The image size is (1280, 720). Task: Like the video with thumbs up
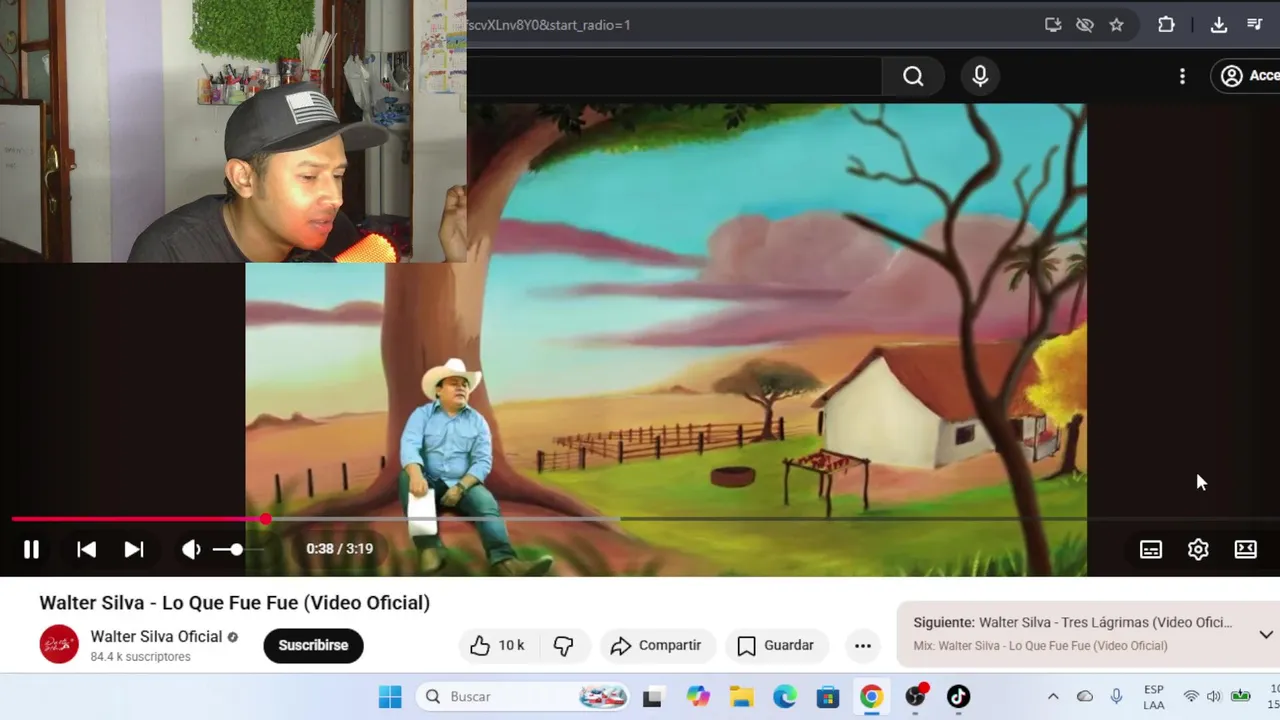coord(480,646)
